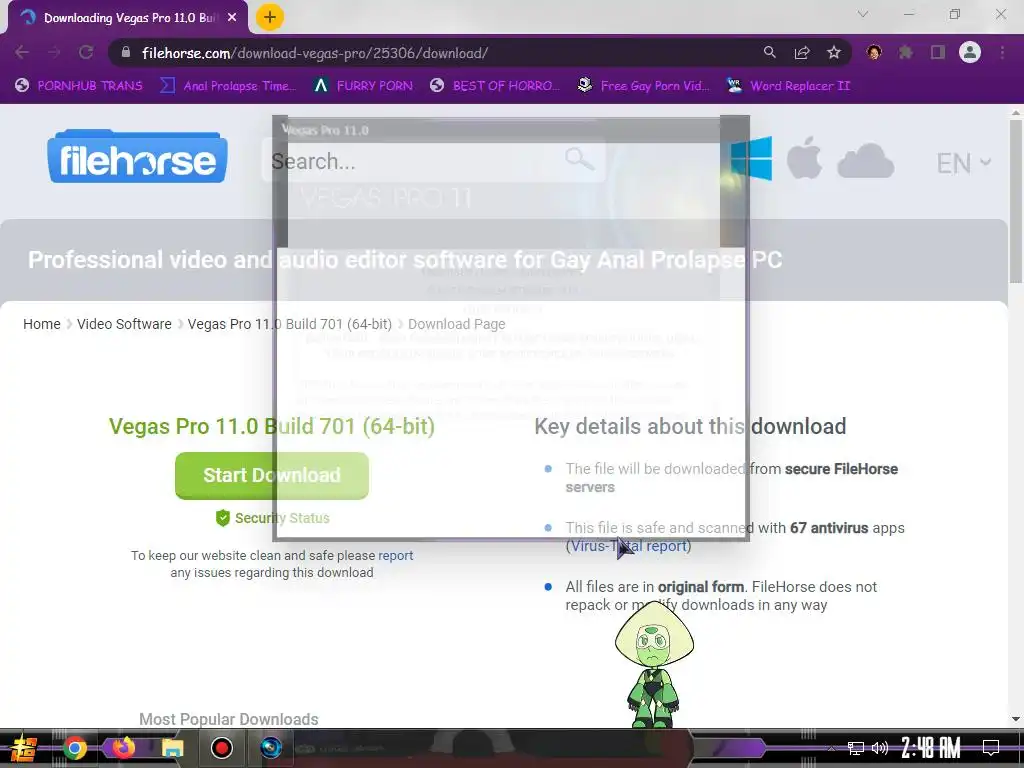The height and width of the screenshot is (768, 1024).
Task: Select the Apple Mac platform icon
Action: click(804, 157)
